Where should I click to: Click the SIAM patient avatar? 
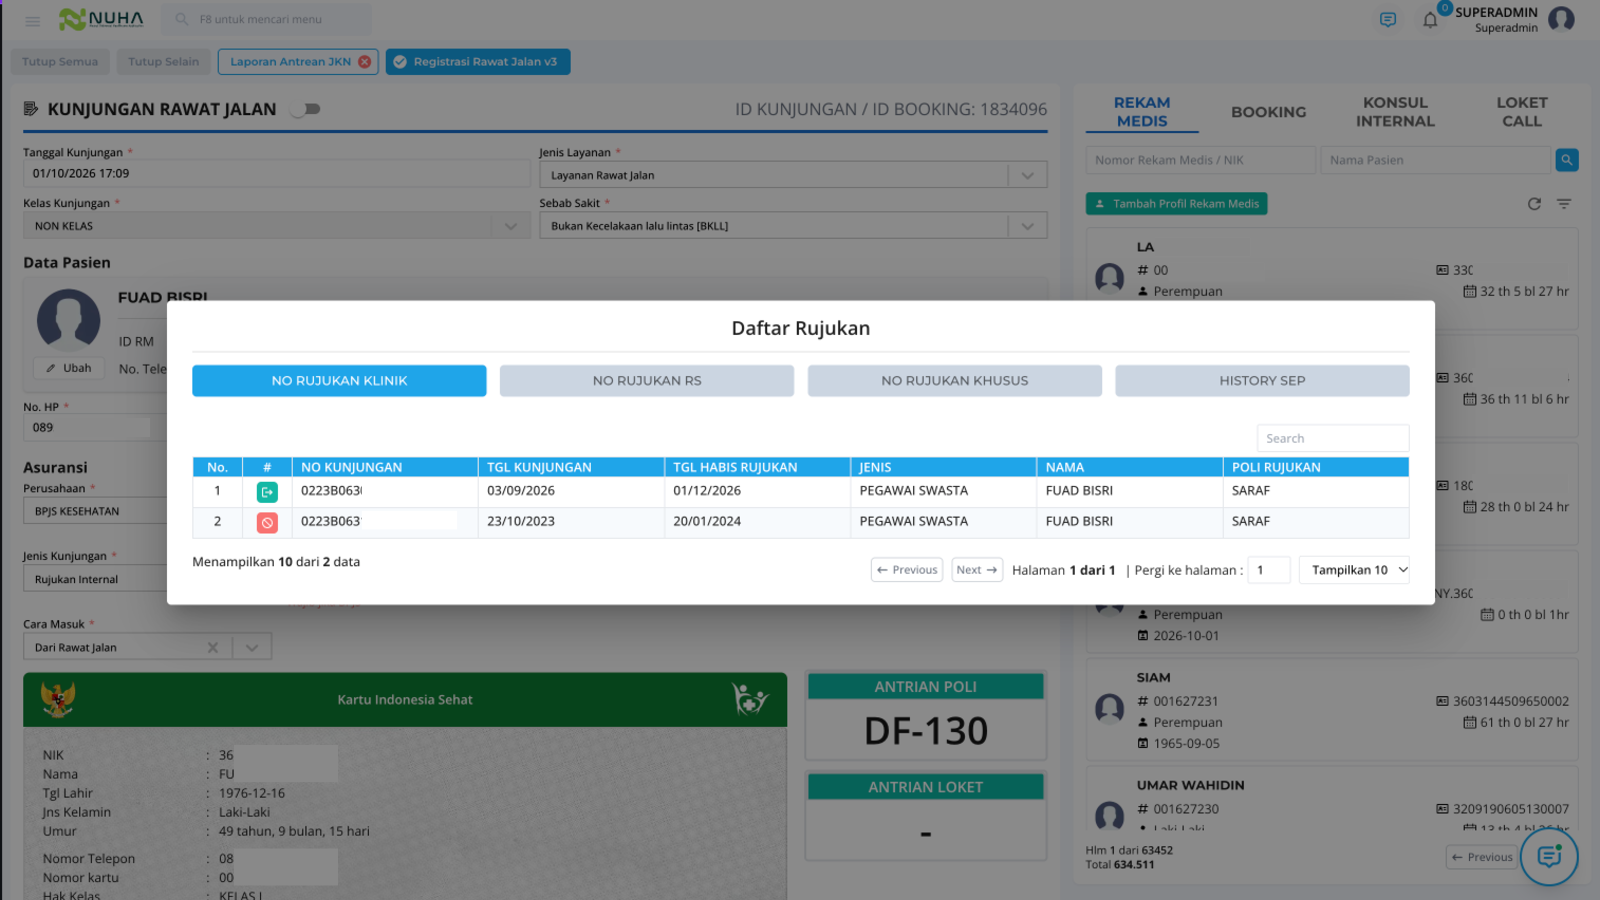pos(1110,708)
